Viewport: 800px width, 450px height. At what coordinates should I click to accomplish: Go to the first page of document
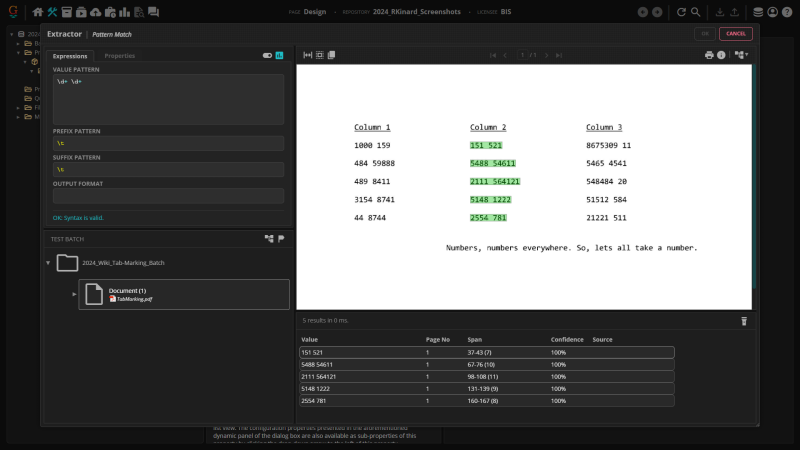pyautogui.click(x=493, y=55)
